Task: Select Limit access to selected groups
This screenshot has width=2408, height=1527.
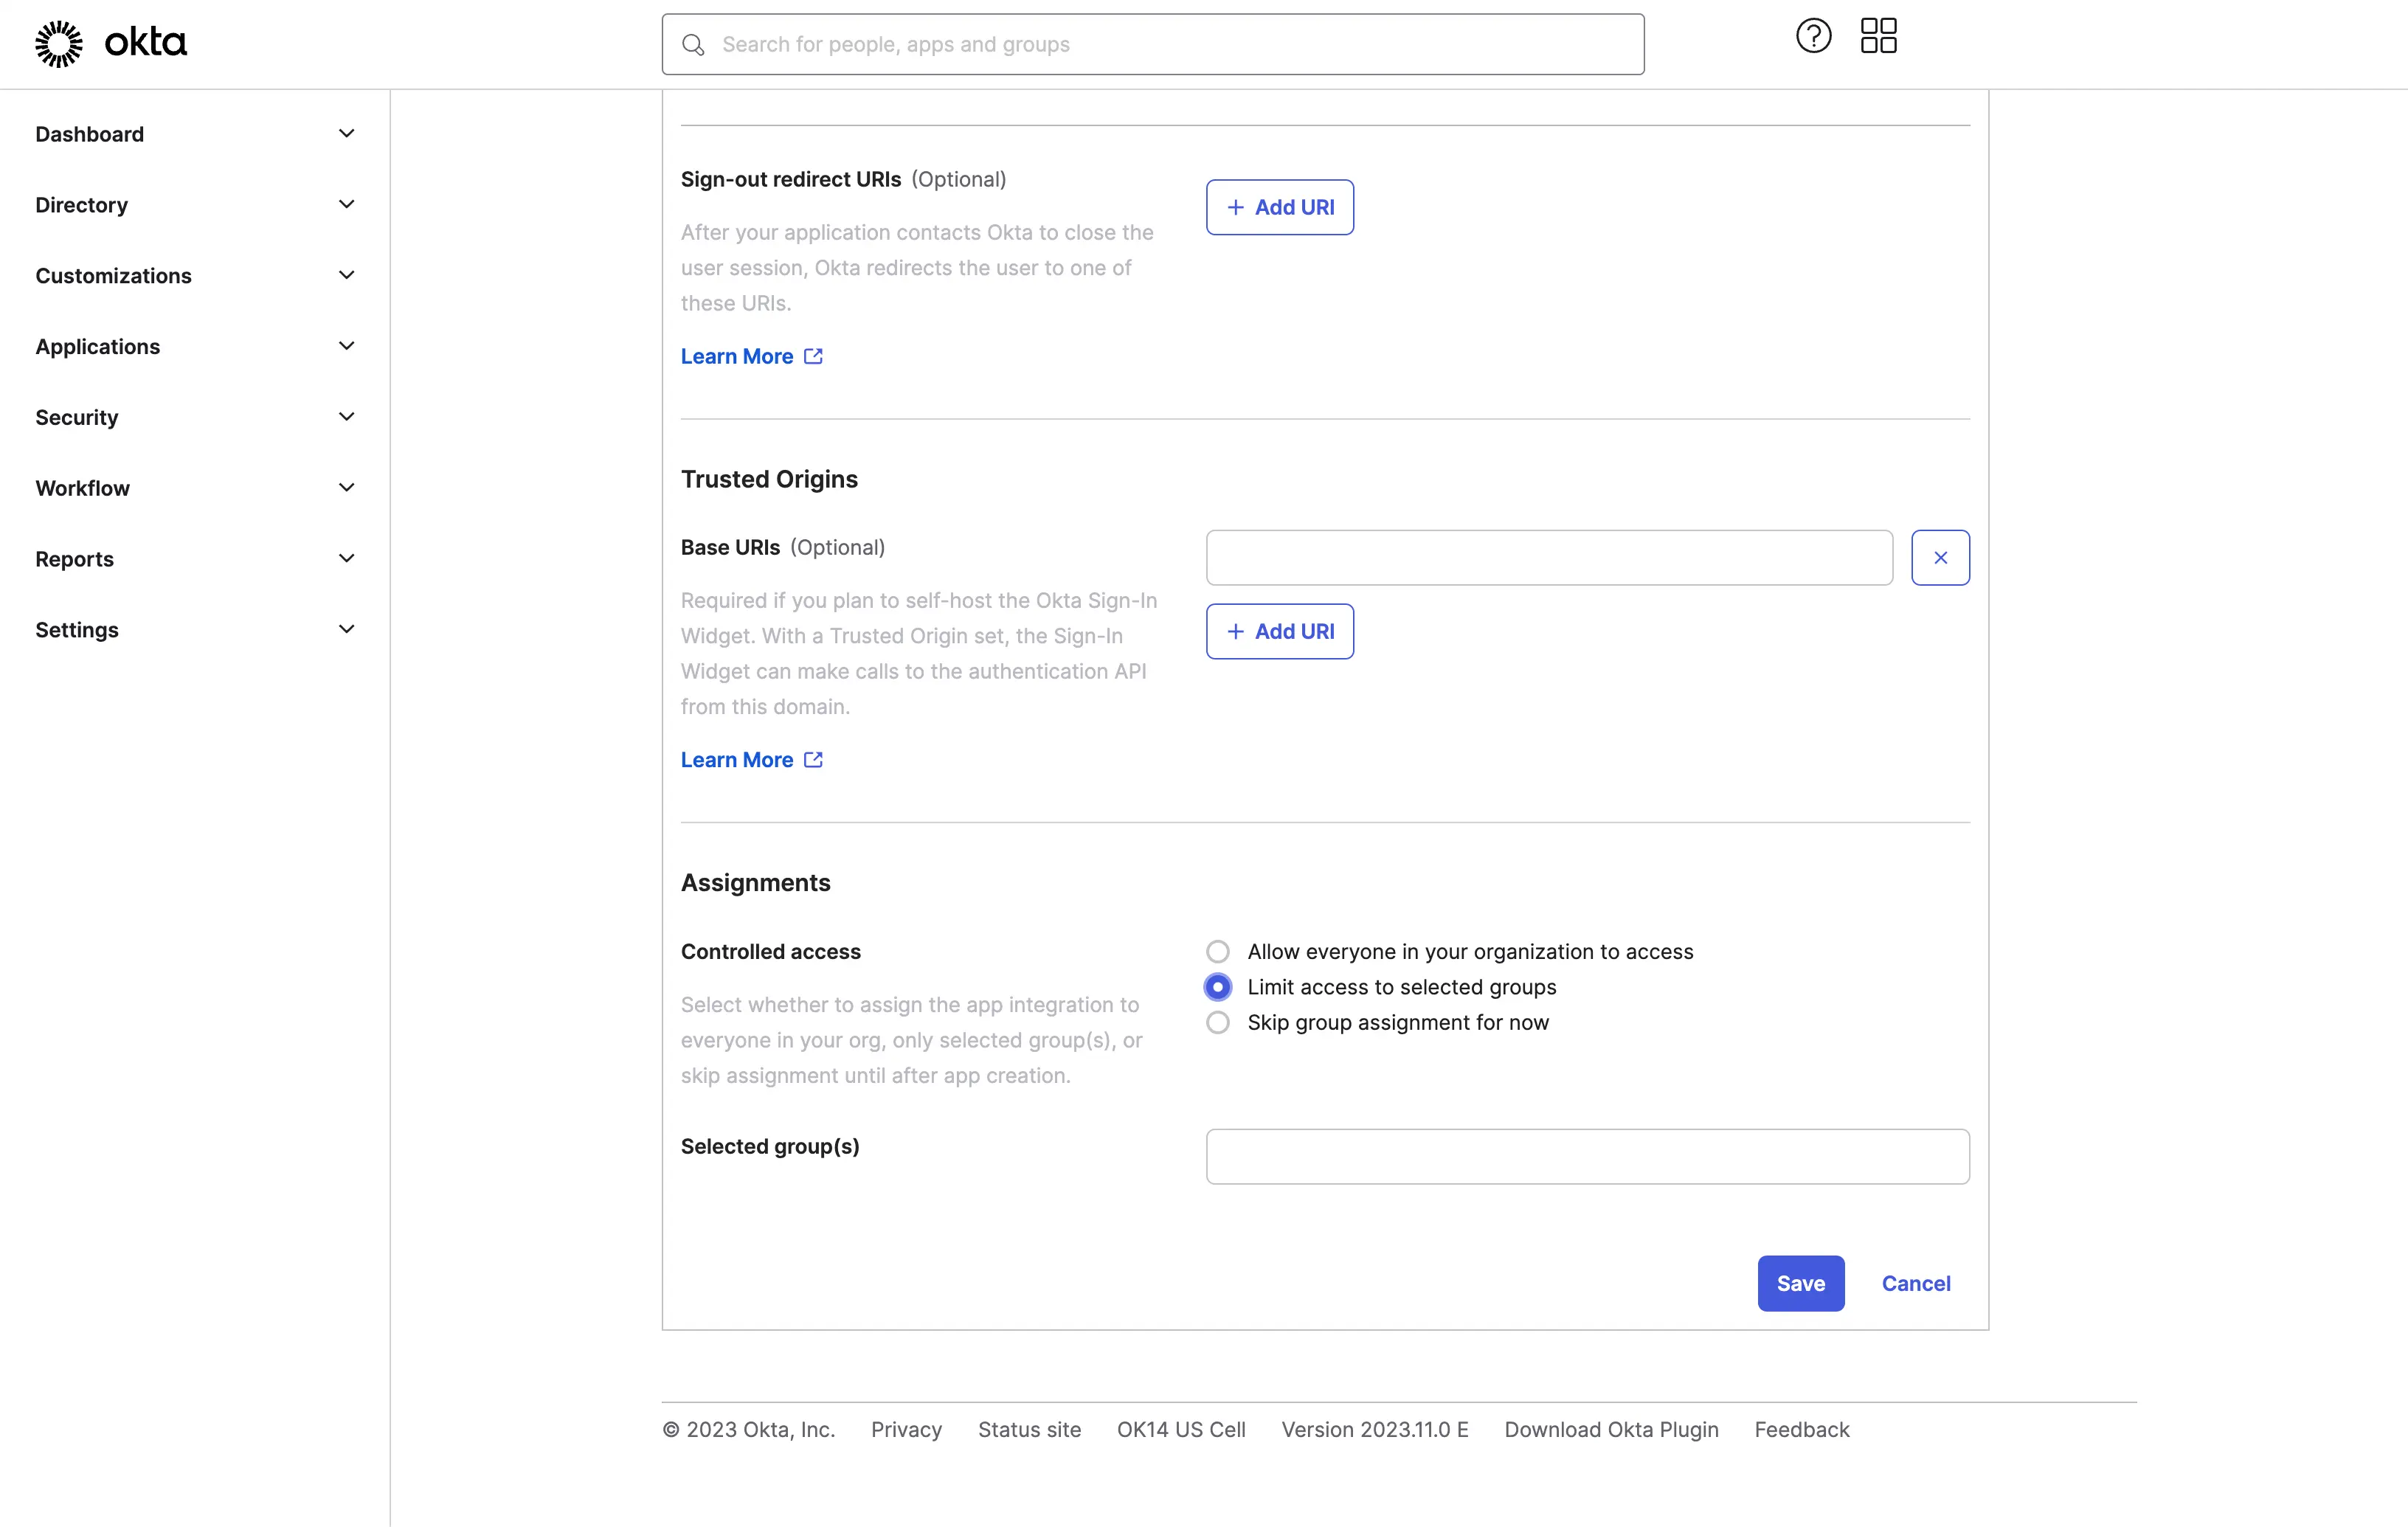Action: pos(1218,986)
